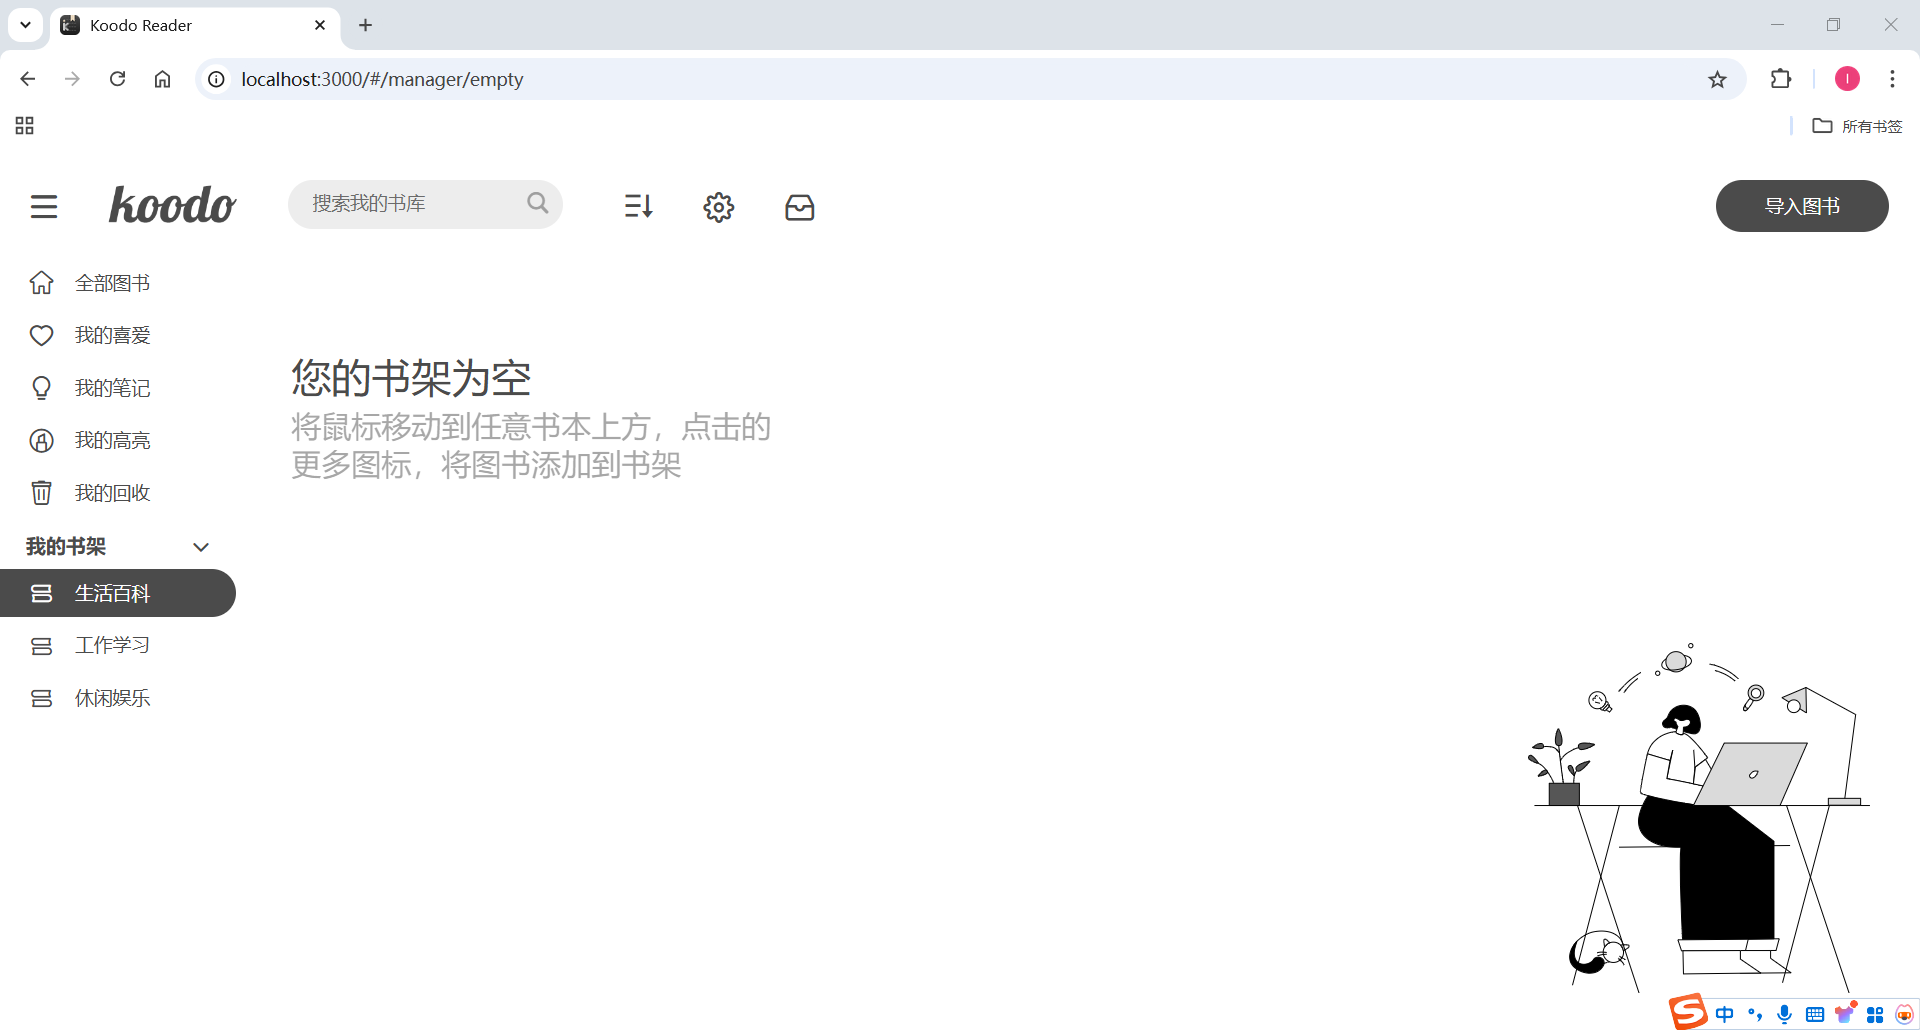Click Sogou microphone voice input

(x=1785, y=1014)
